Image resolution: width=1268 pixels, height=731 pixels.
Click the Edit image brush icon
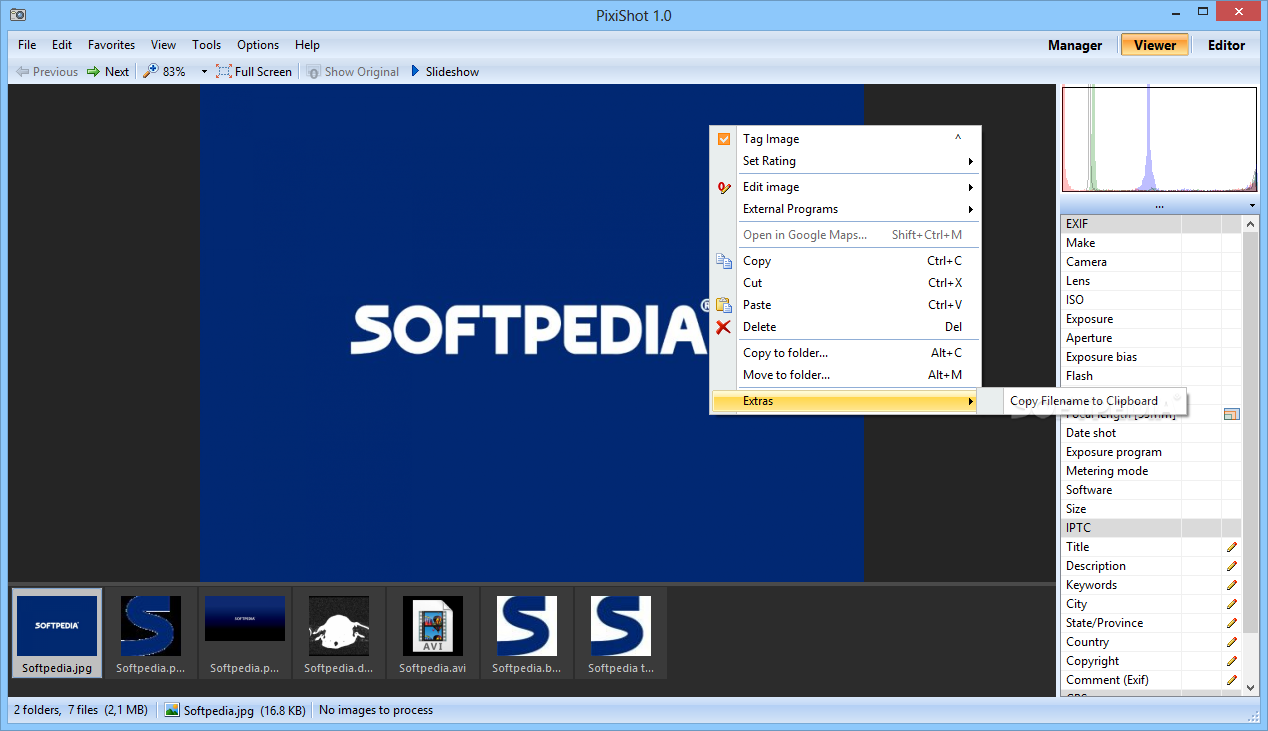pos(724,187)
